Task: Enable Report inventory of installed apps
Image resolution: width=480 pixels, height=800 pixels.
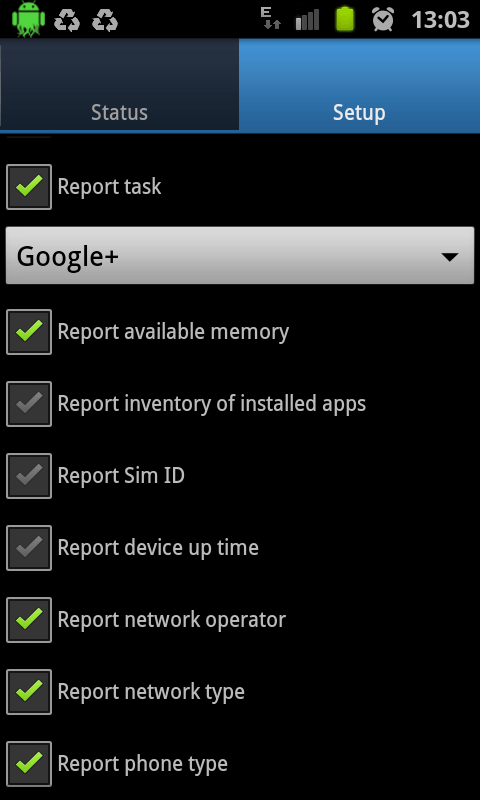Action: coord(29,404)
